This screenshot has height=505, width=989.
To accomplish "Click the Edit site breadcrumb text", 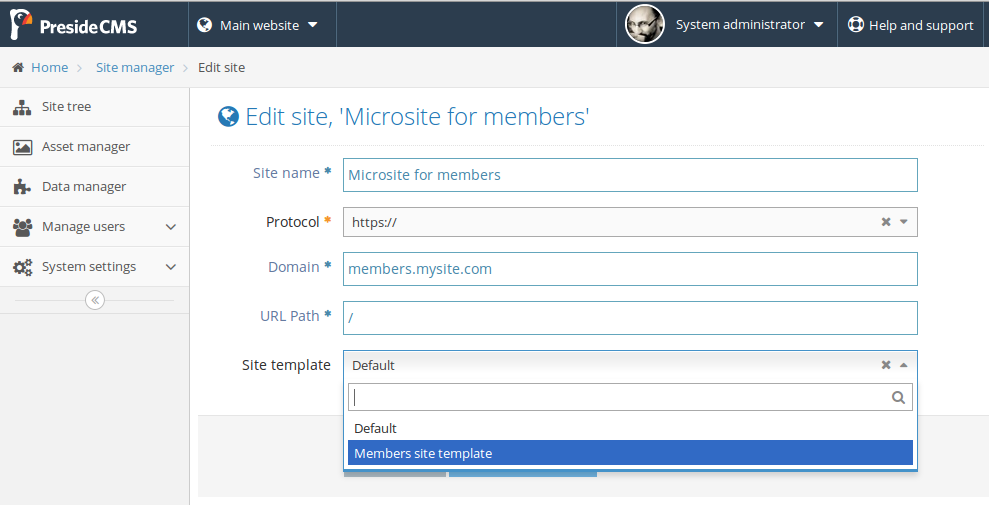I will coord(221,67).
